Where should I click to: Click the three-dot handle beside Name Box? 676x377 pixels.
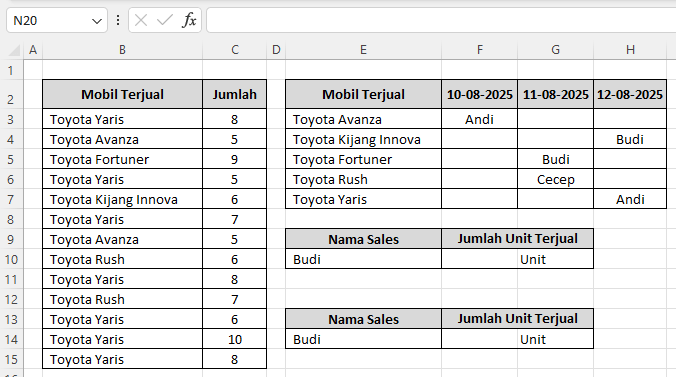pyautogui.click(x=118, y=20)
